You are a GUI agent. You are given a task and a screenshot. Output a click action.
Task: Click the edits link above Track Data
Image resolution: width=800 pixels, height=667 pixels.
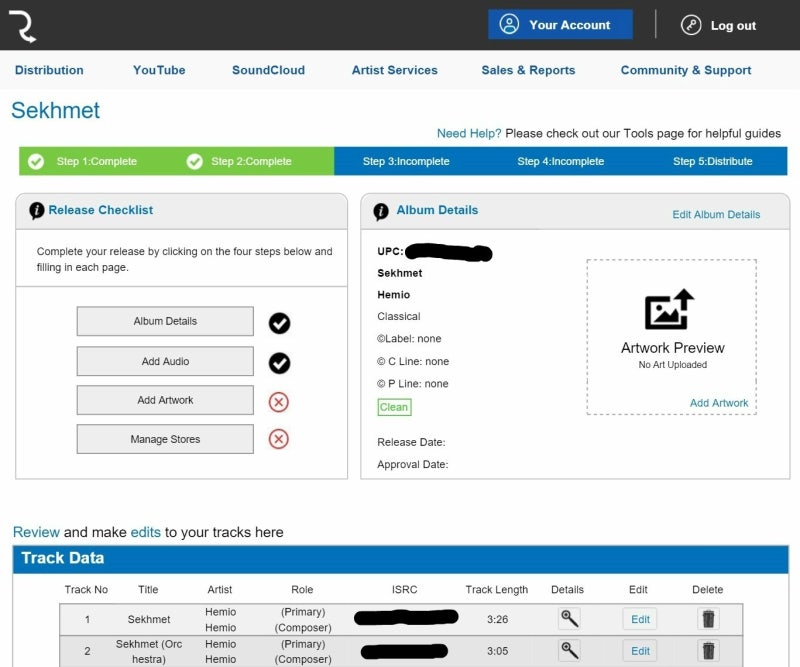click(145, 532)
